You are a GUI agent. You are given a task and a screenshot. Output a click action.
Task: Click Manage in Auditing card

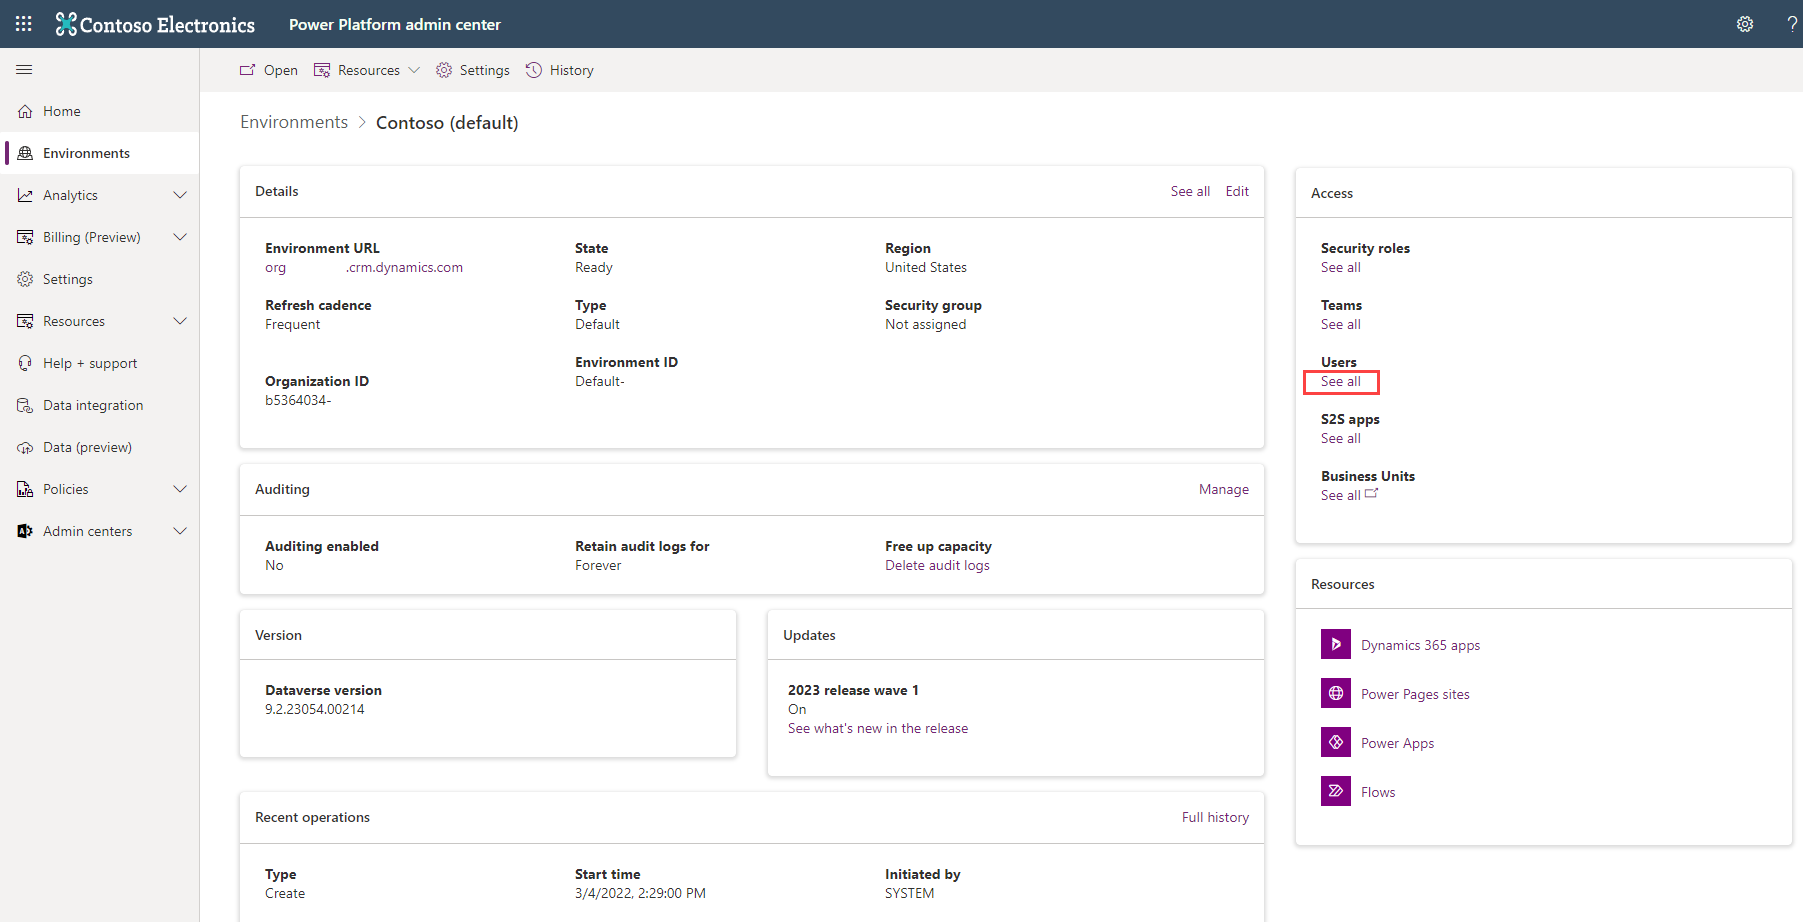(x=1224, y=489)
